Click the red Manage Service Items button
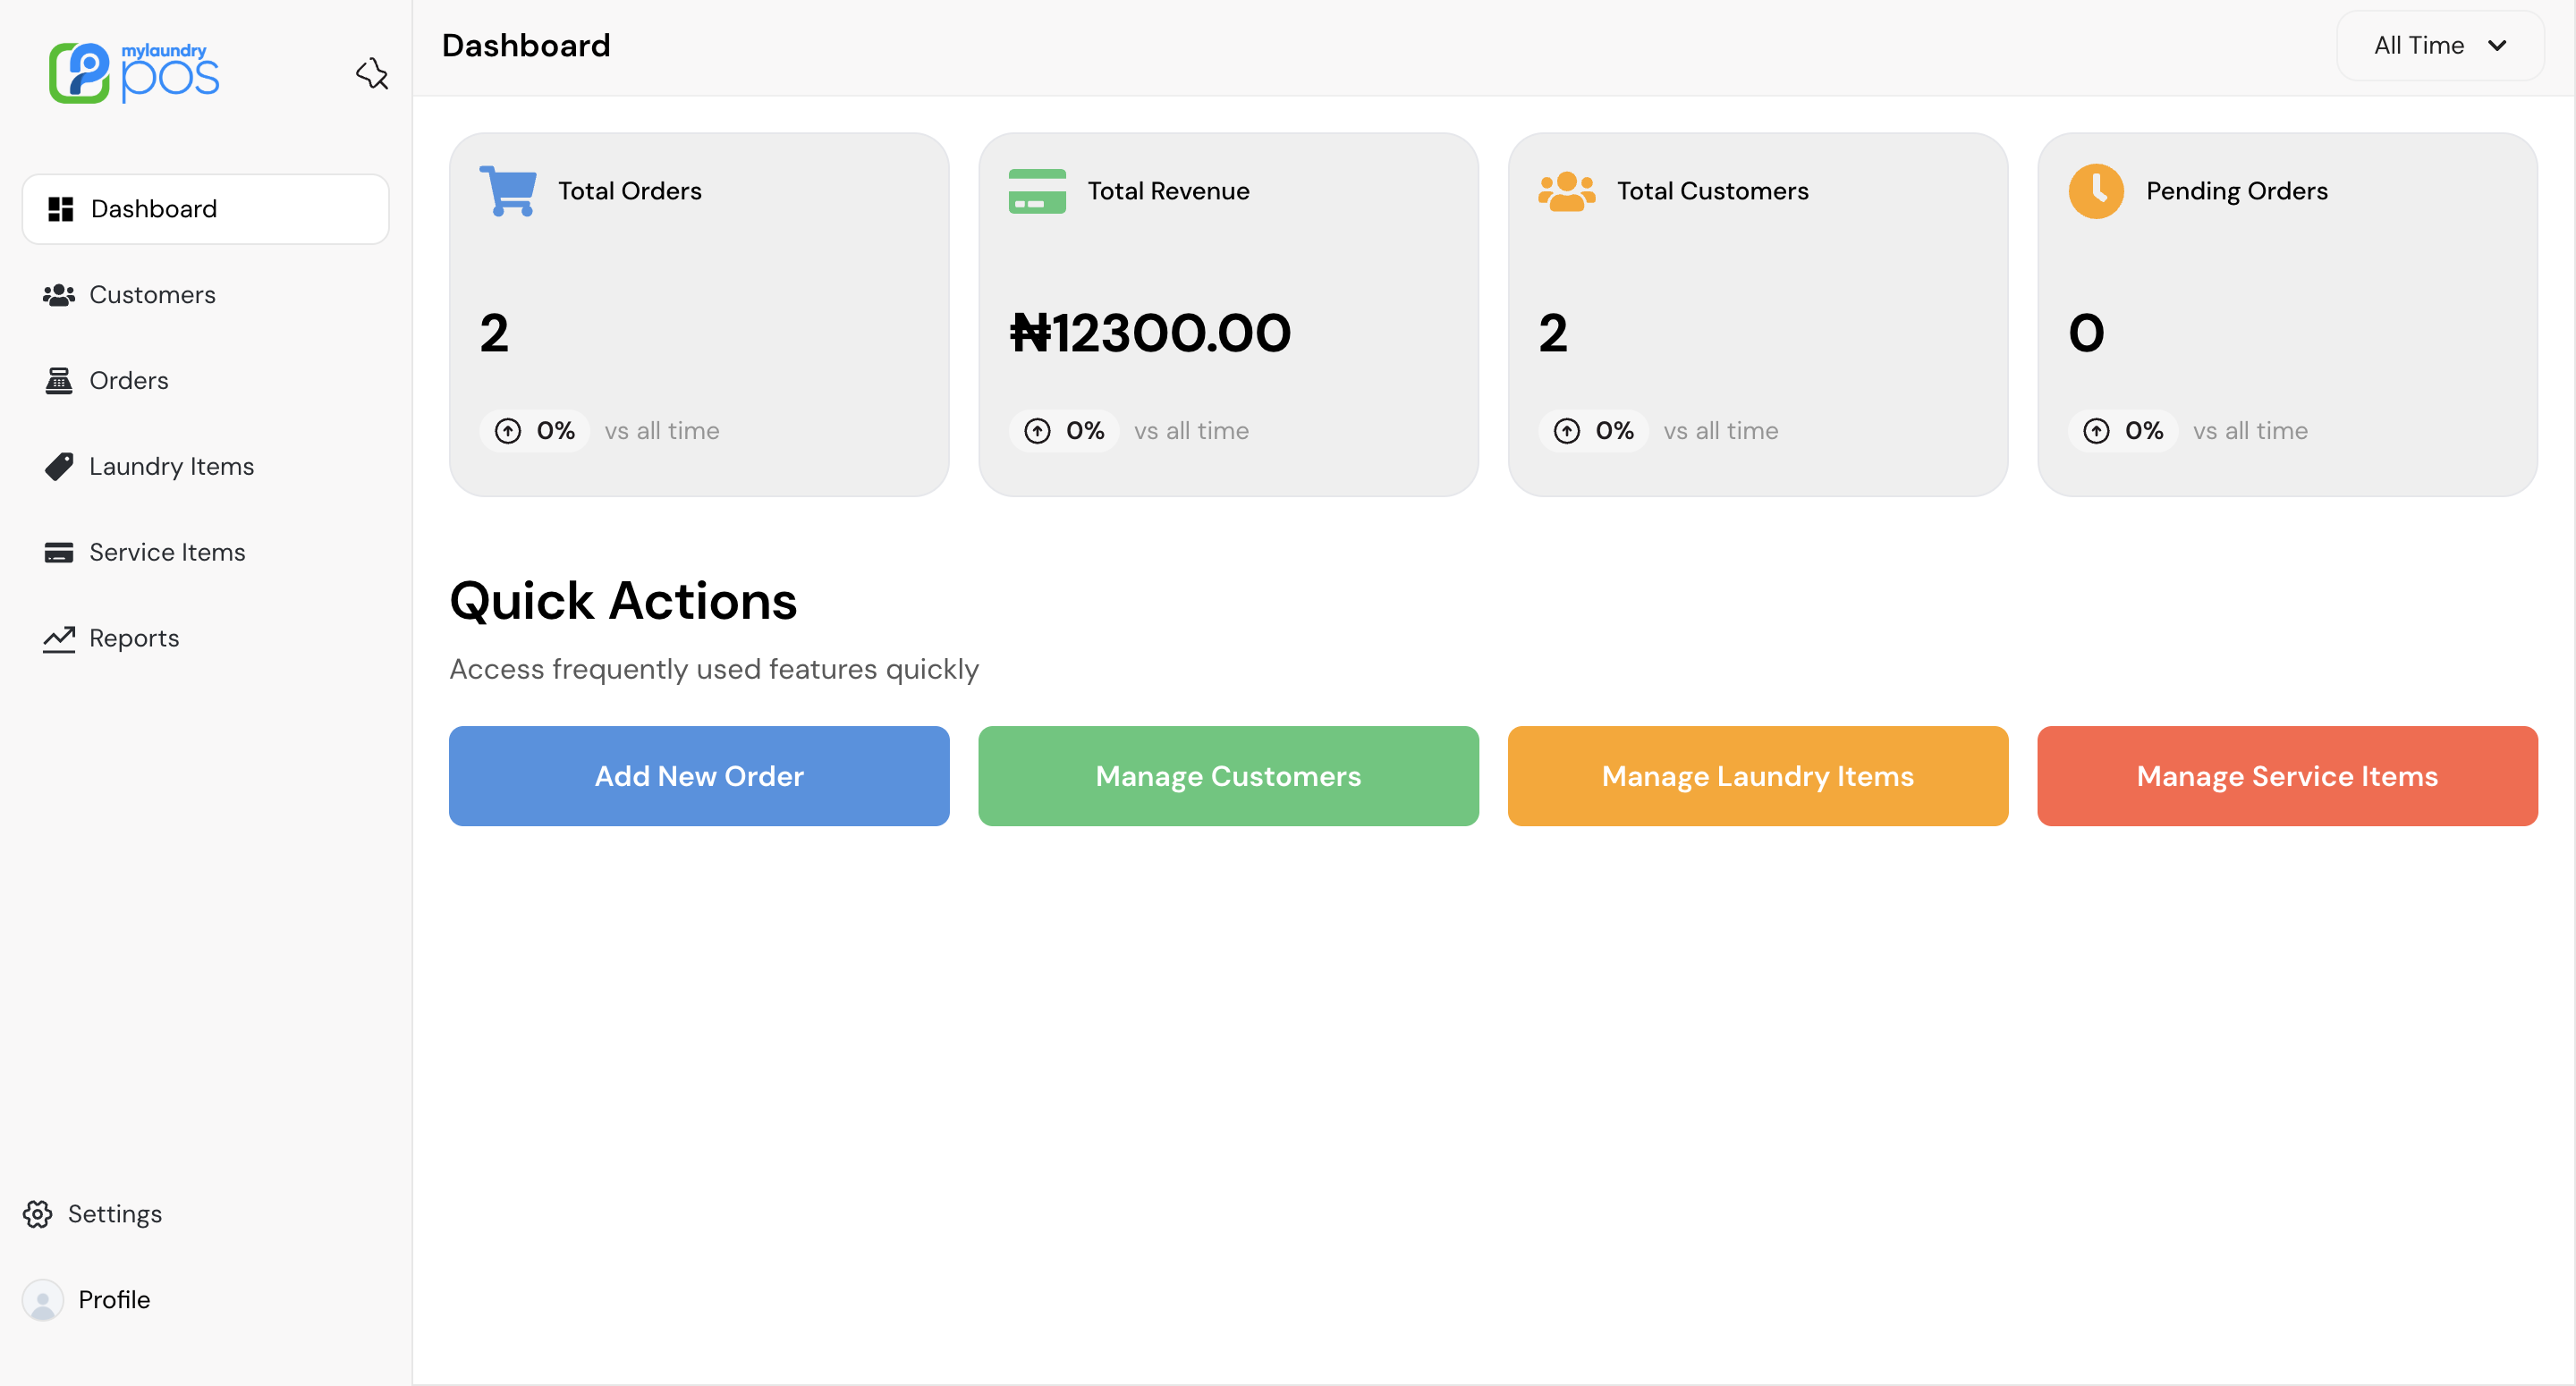This screenshot has width=2576, height=1386. click(x=2287, y=776)
